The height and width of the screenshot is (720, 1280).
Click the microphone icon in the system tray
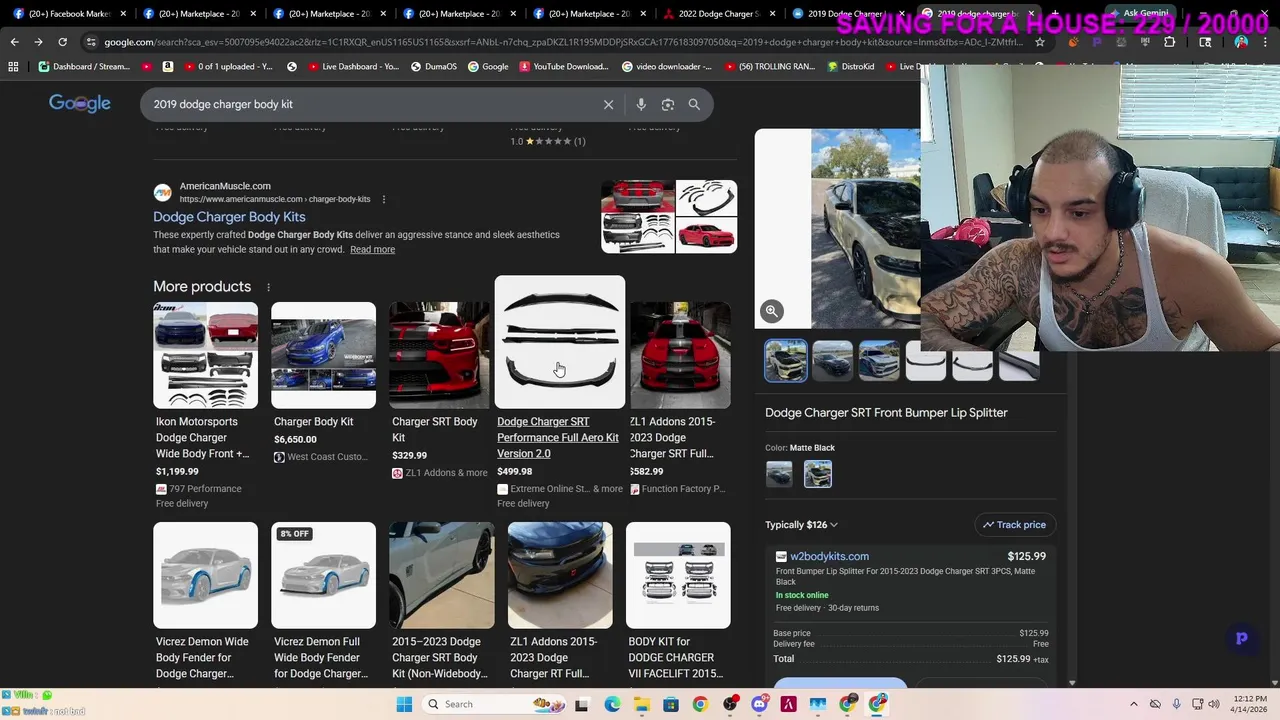(1176, 704)
